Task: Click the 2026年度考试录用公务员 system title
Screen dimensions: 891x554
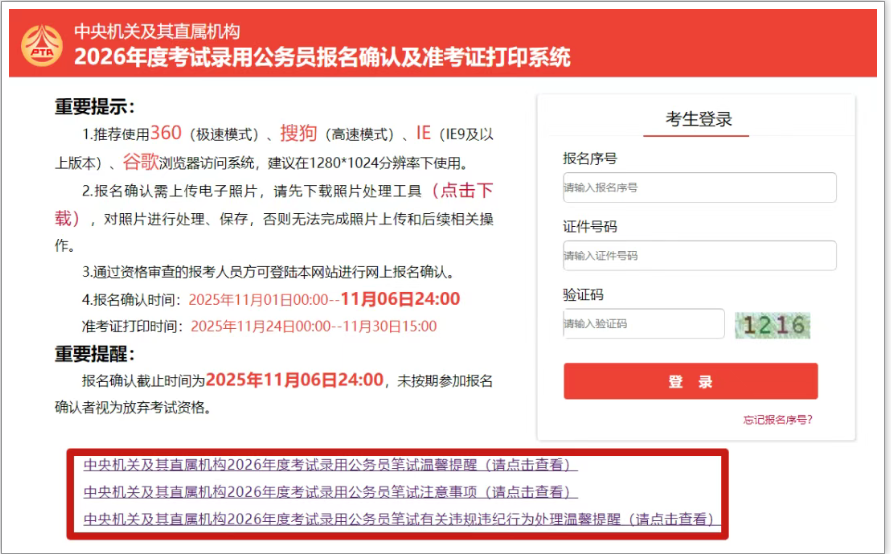Action: [322, 57]
